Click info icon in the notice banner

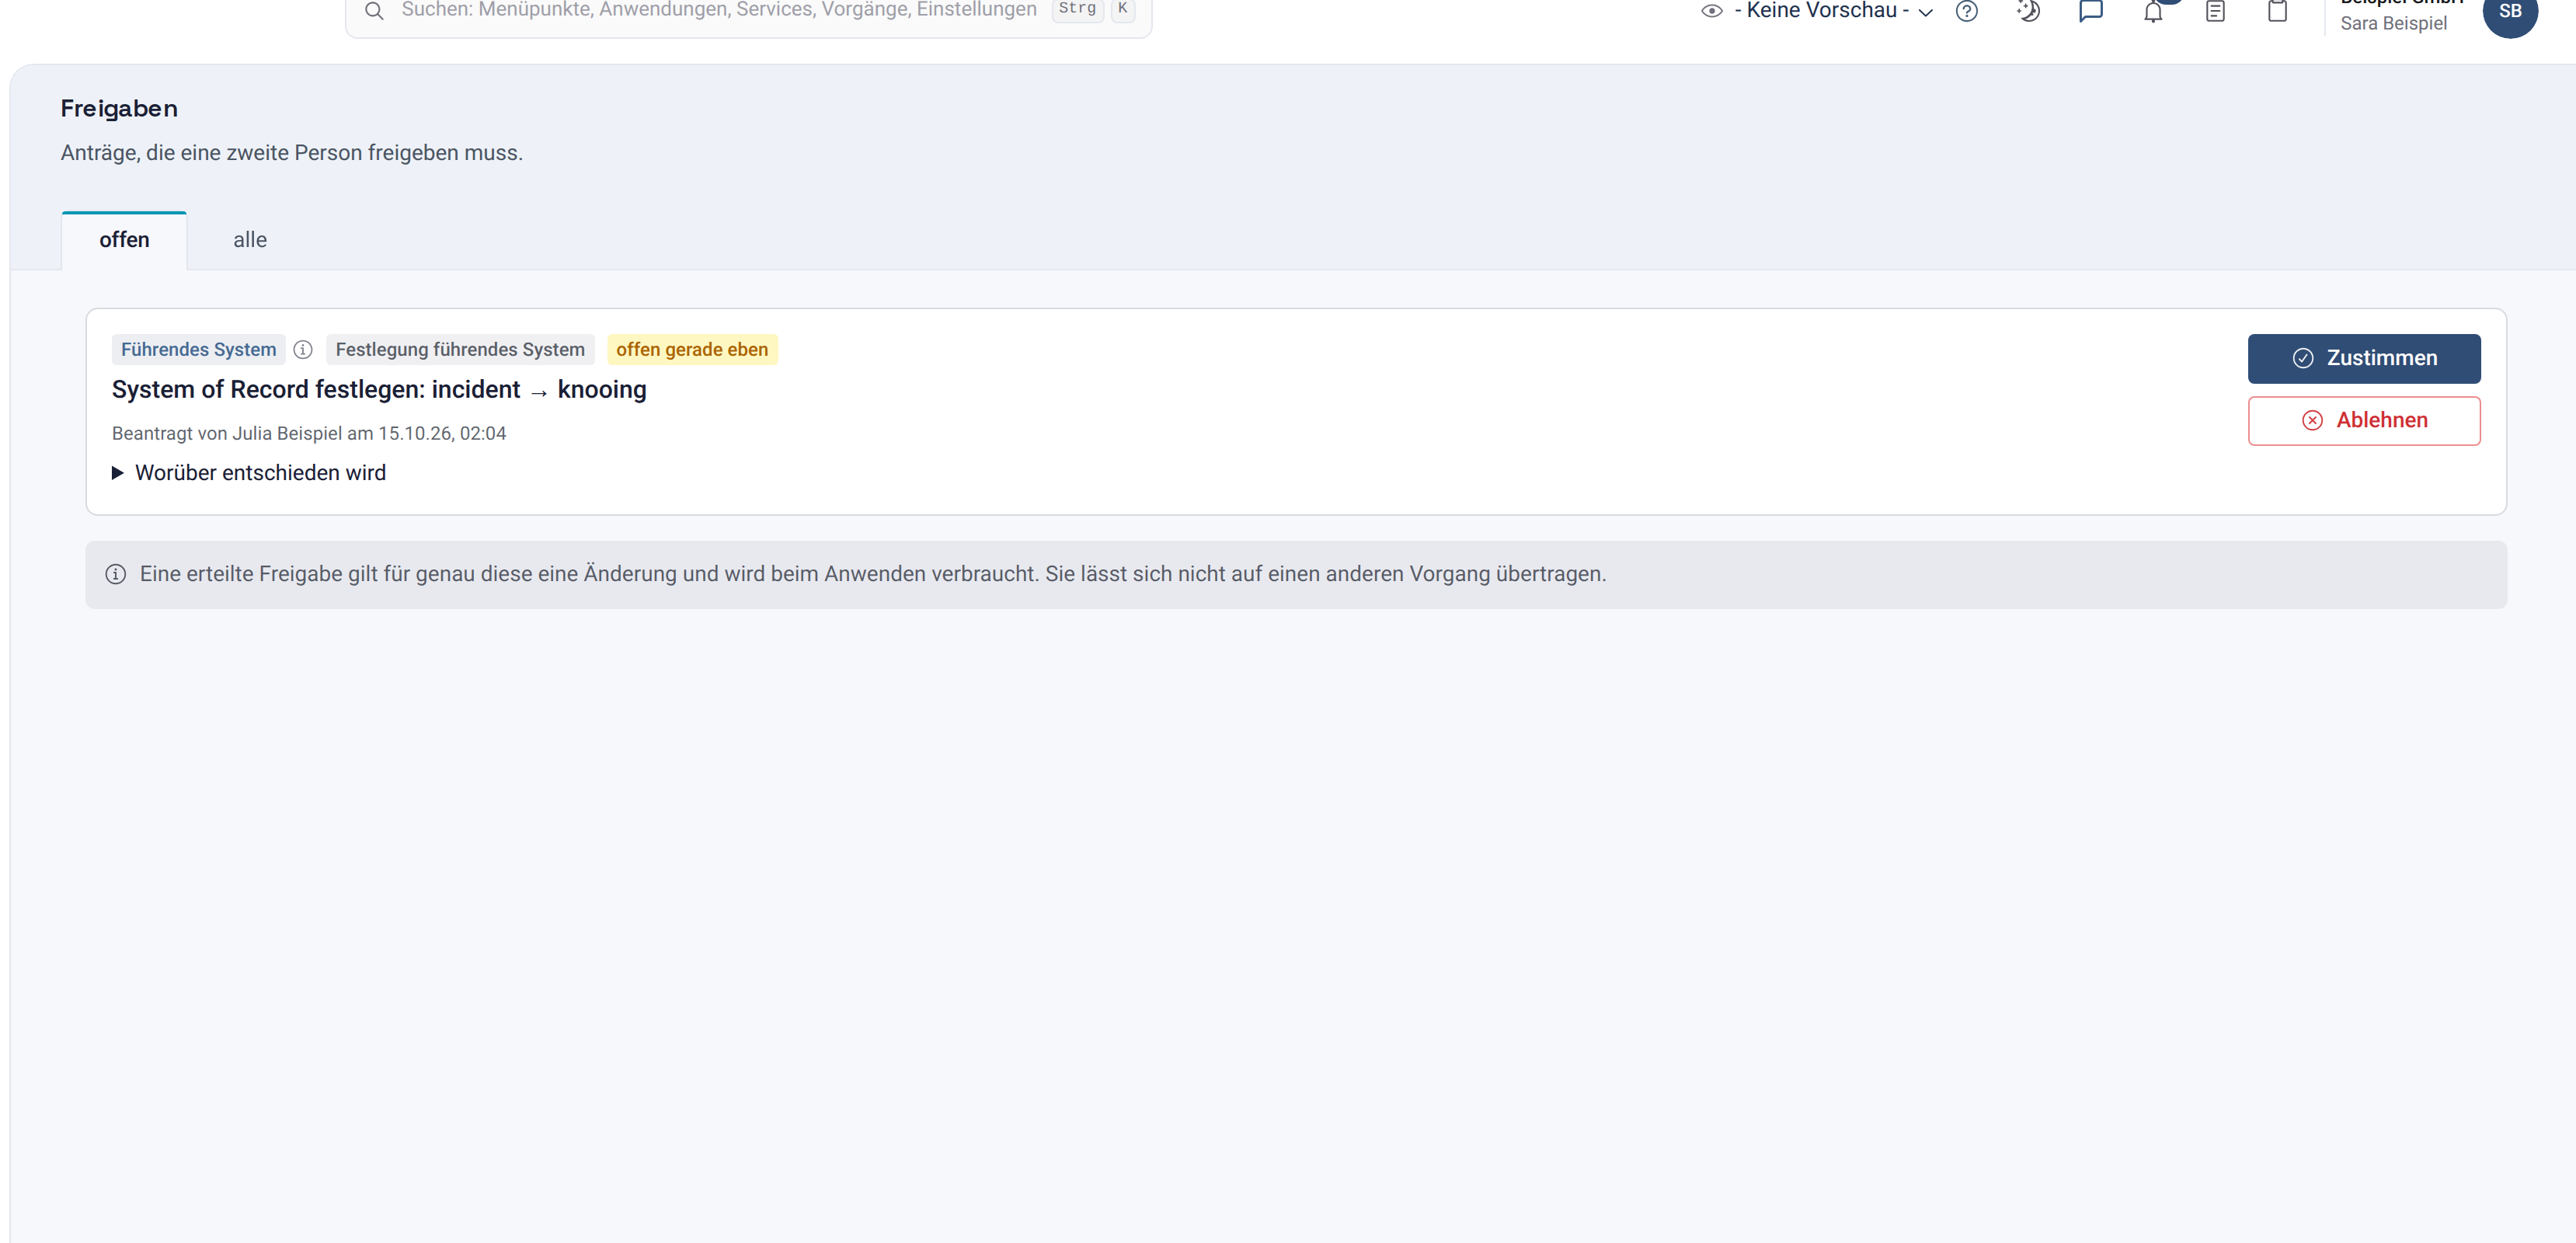pos(116,574)
